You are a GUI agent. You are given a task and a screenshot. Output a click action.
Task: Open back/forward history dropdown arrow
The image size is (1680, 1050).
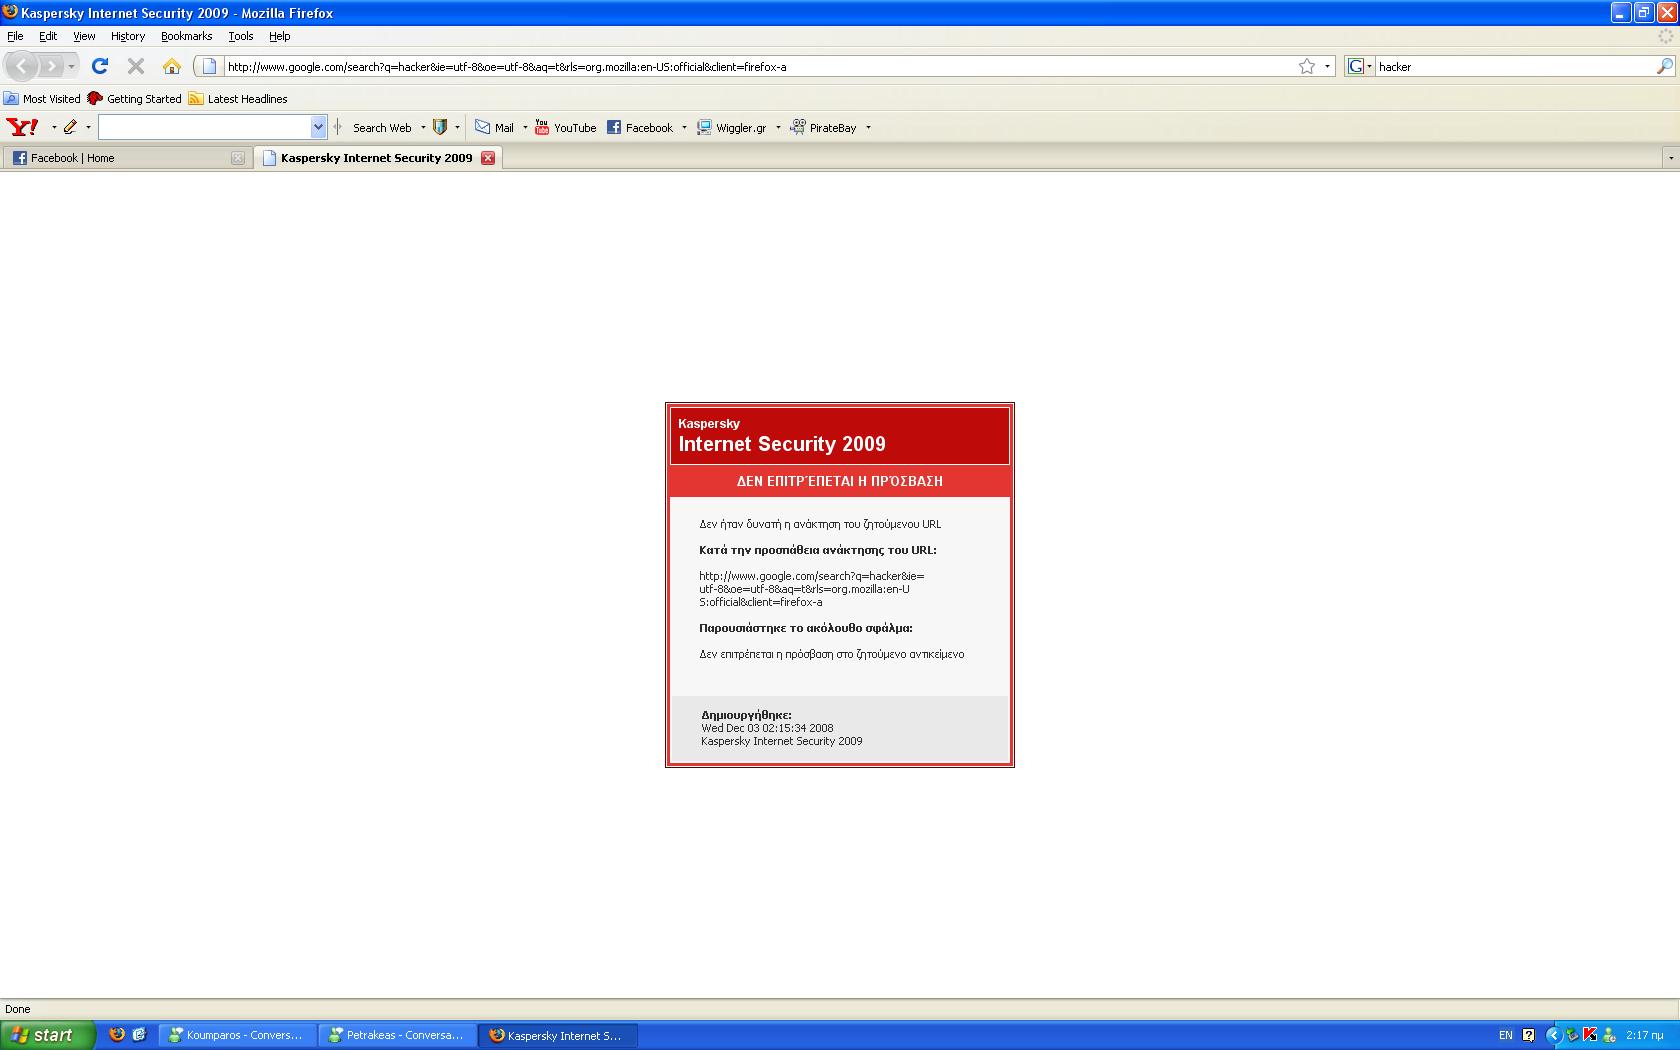(71, 66)
